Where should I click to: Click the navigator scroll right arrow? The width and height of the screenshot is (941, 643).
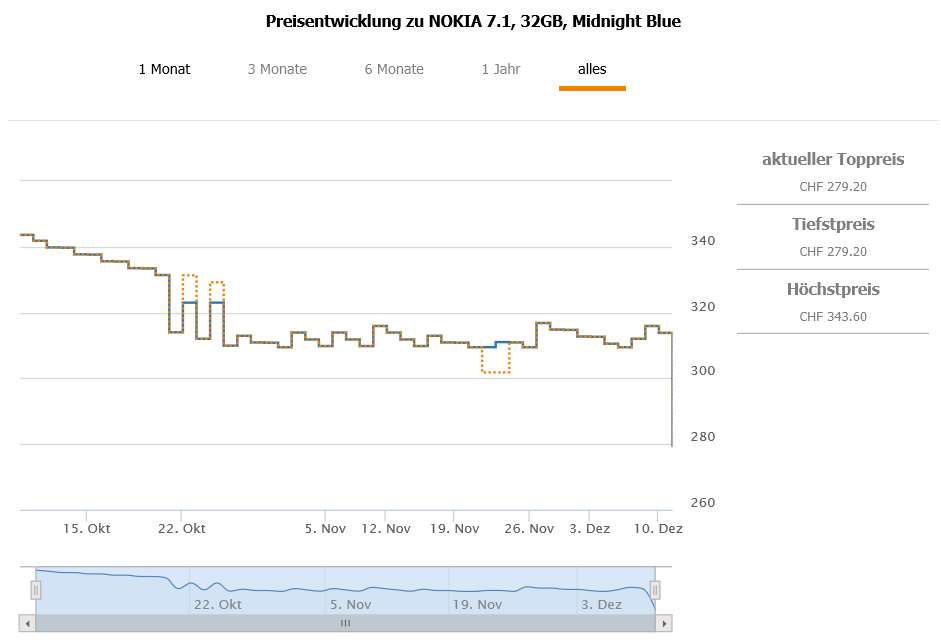[663, 623]
